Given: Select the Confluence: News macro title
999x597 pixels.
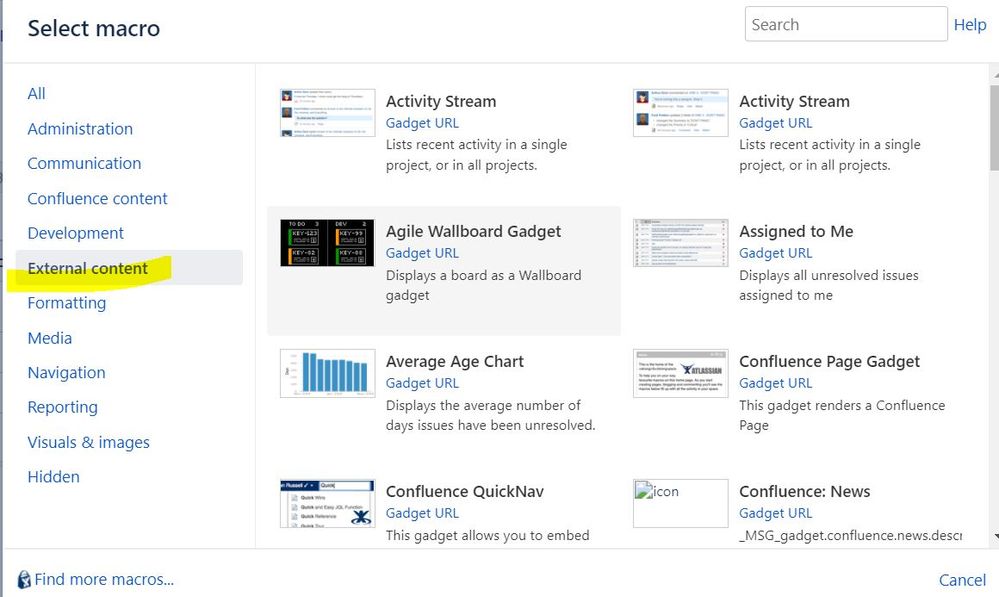Looking at the screenshot, I should (x=804, y=491).
